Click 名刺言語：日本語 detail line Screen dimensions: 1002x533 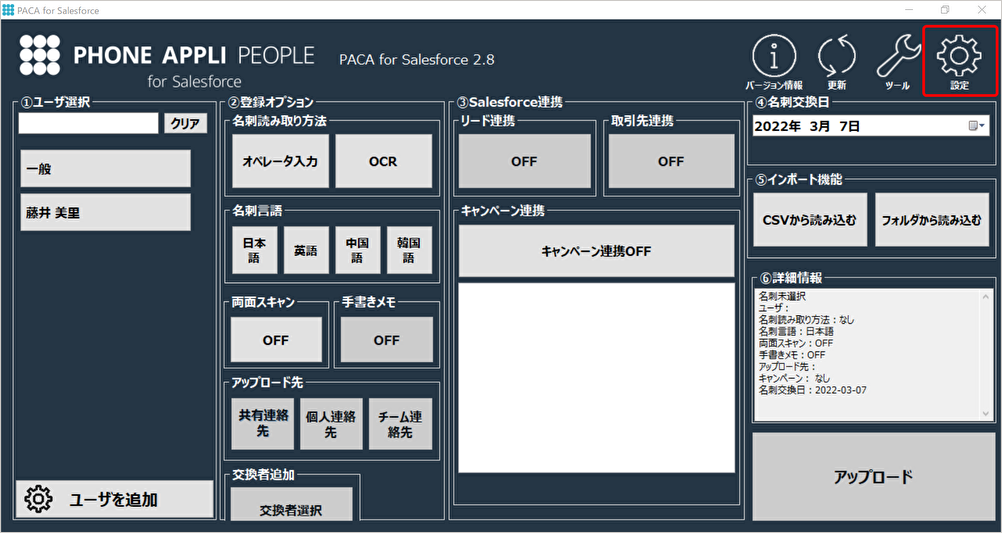coord(796,332)
